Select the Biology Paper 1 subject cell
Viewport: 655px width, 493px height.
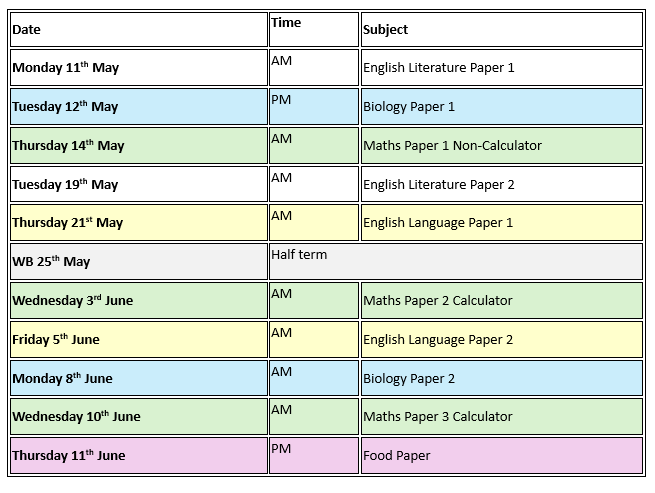500,106
